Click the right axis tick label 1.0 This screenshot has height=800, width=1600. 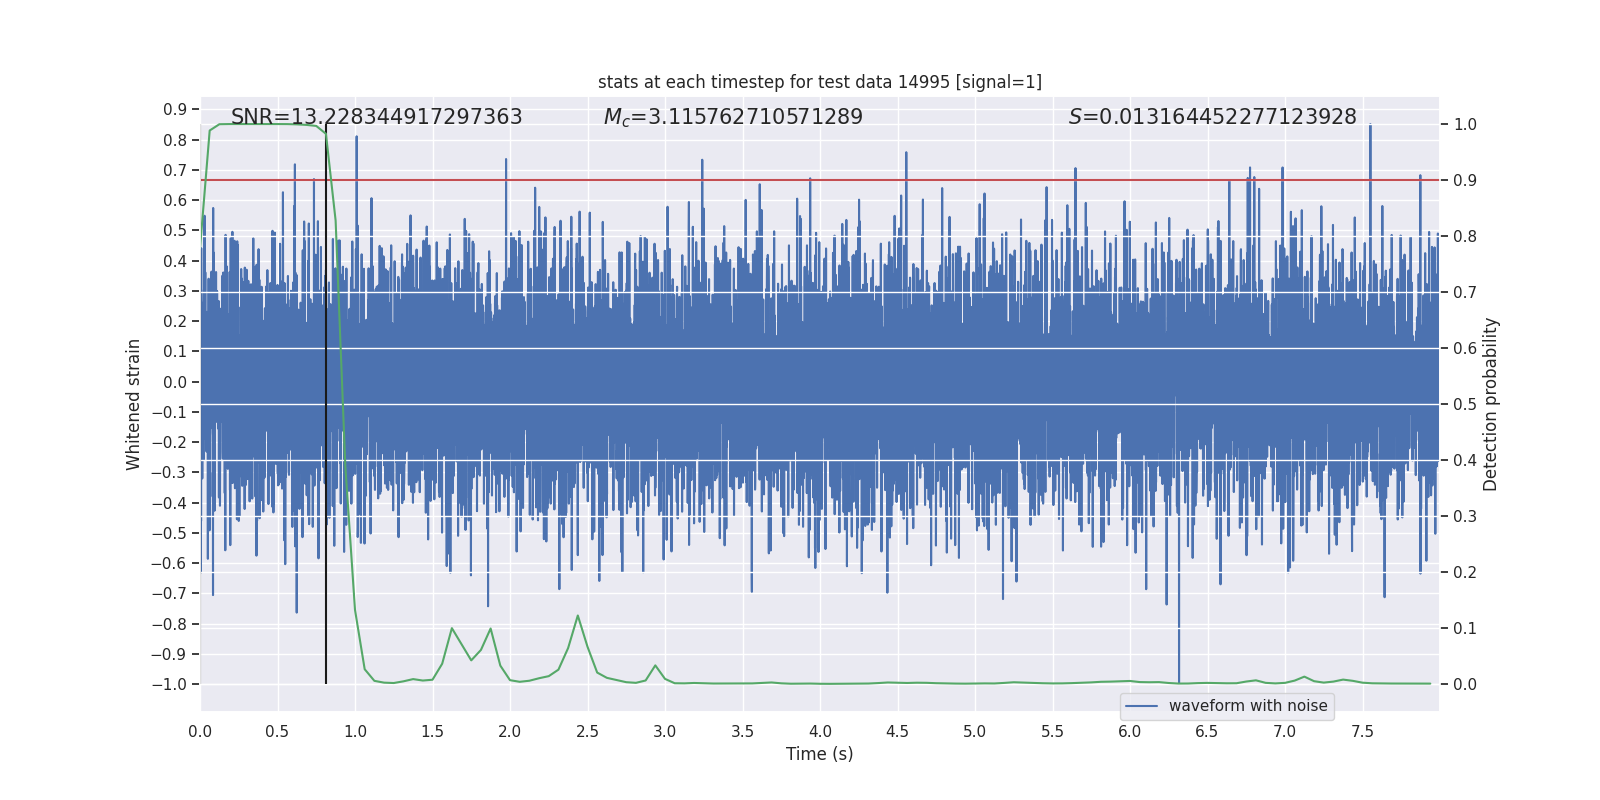(x=1465, y=125)
